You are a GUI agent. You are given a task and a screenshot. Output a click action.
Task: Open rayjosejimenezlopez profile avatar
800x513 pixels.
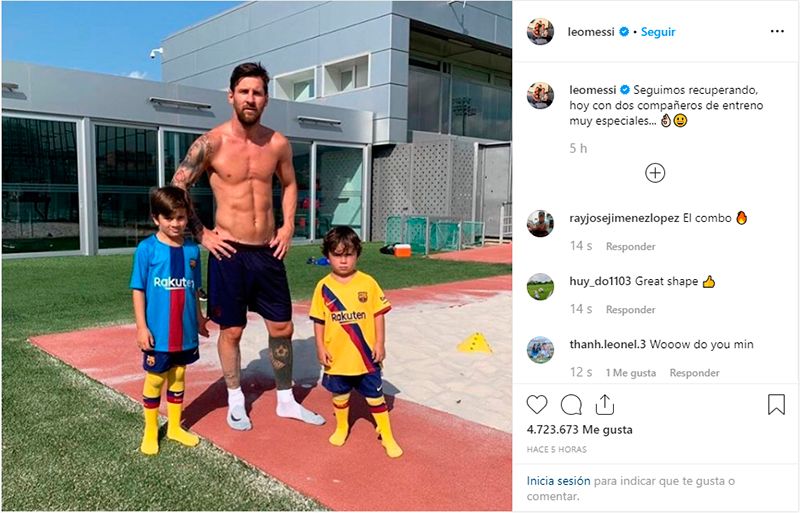tap(540, 223)
